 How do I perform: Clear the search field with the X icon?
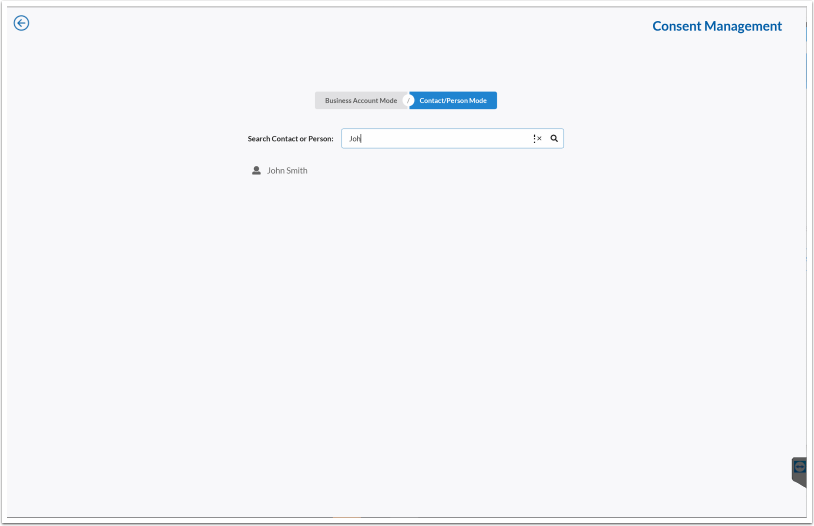(x=540, y=139)
